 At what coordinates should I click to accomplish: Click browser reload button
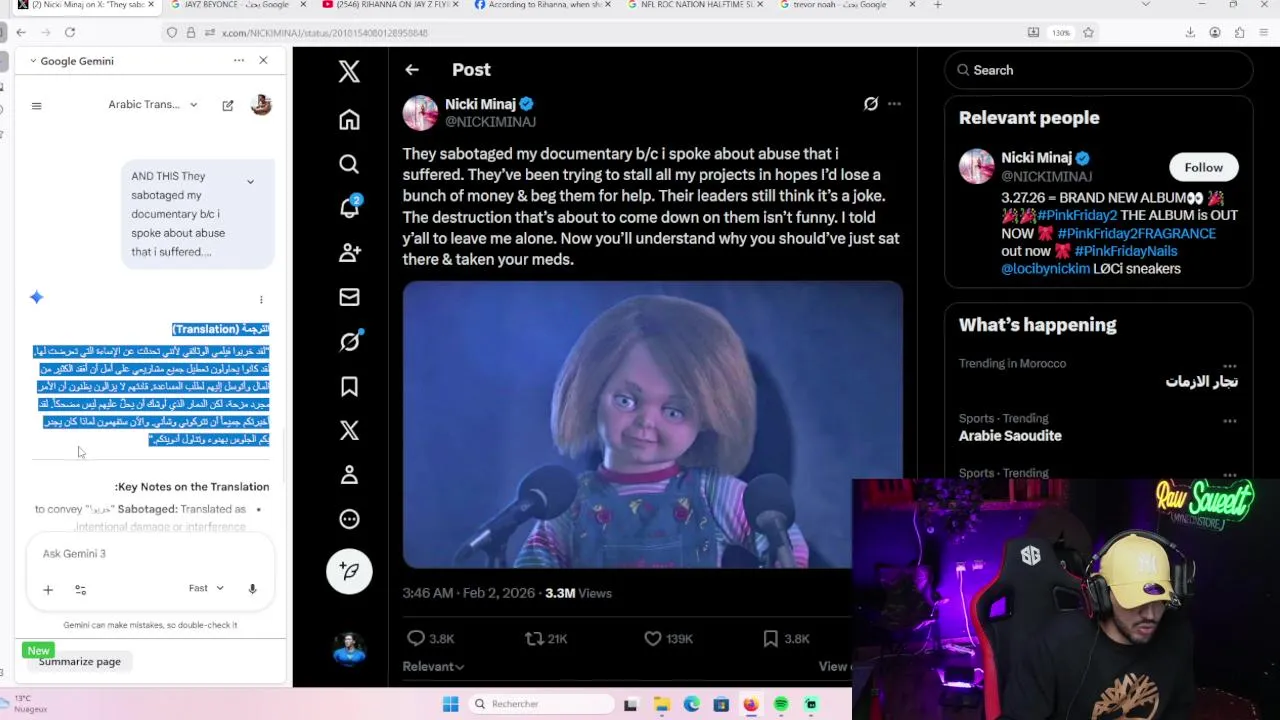[x=70, y=32]
